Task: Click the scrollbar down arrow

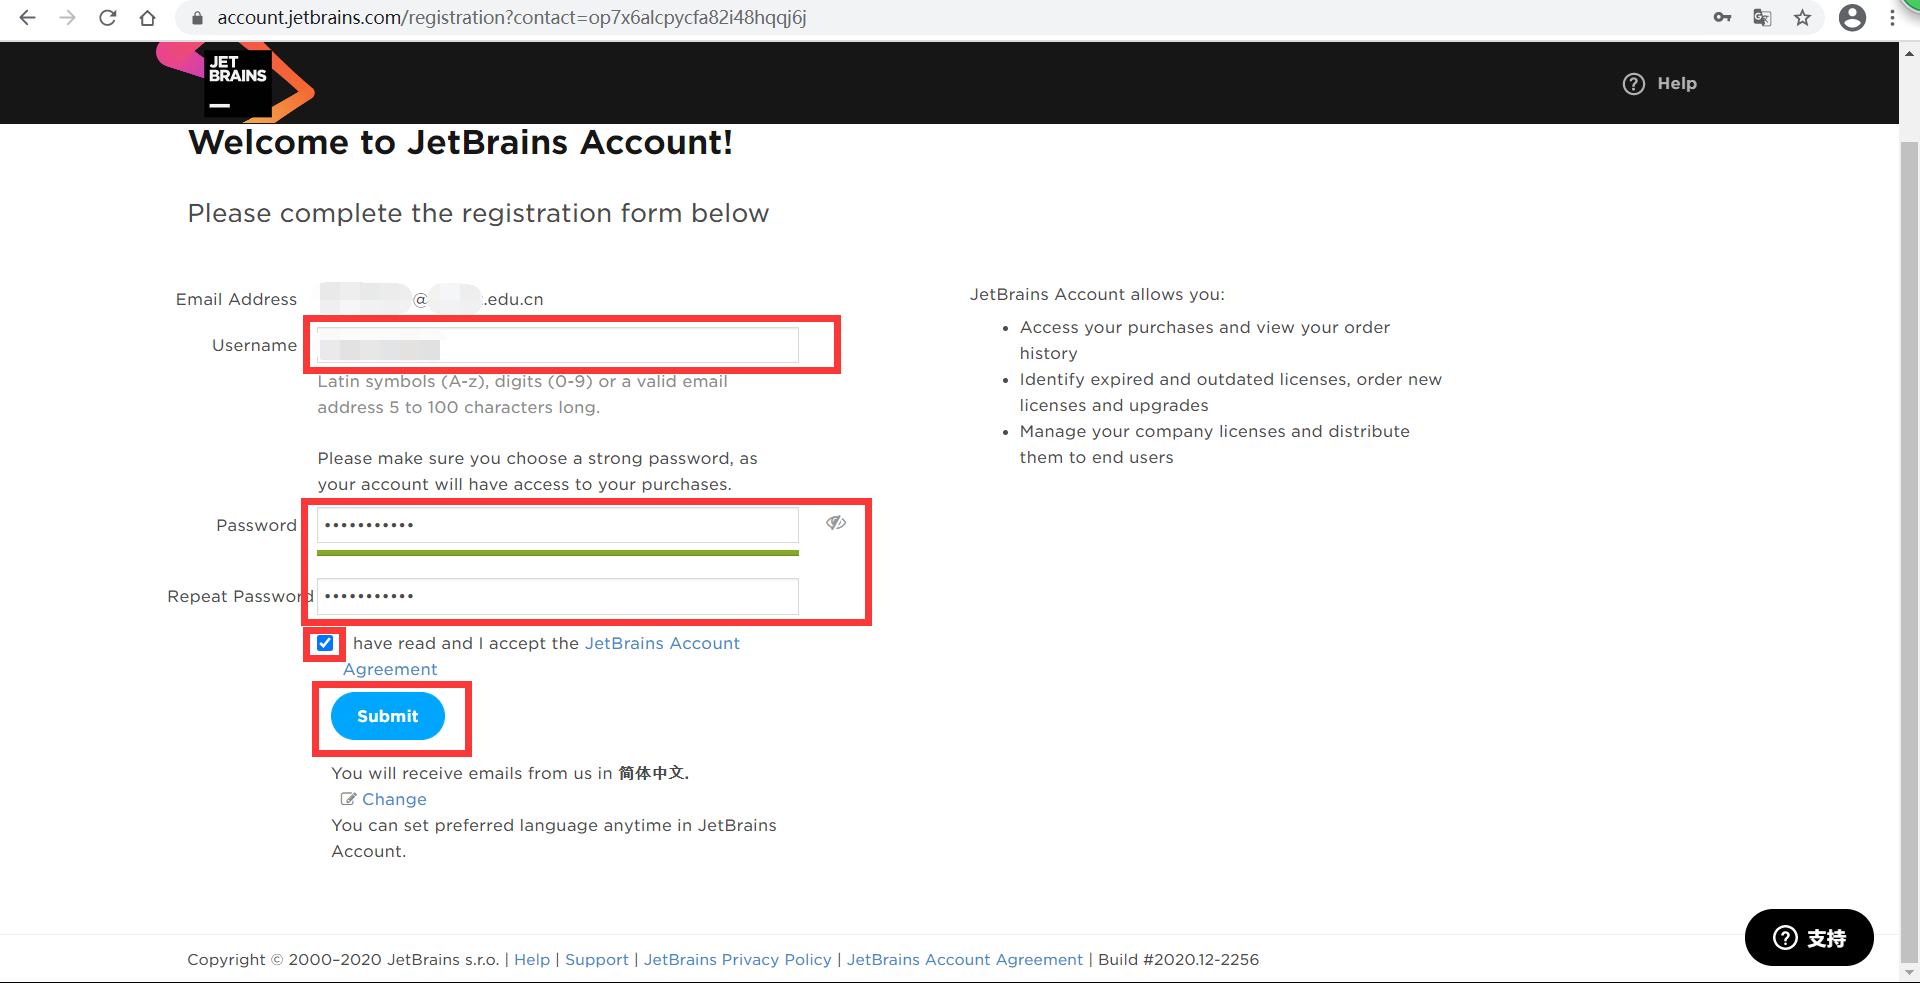Action: [1909, 972]
